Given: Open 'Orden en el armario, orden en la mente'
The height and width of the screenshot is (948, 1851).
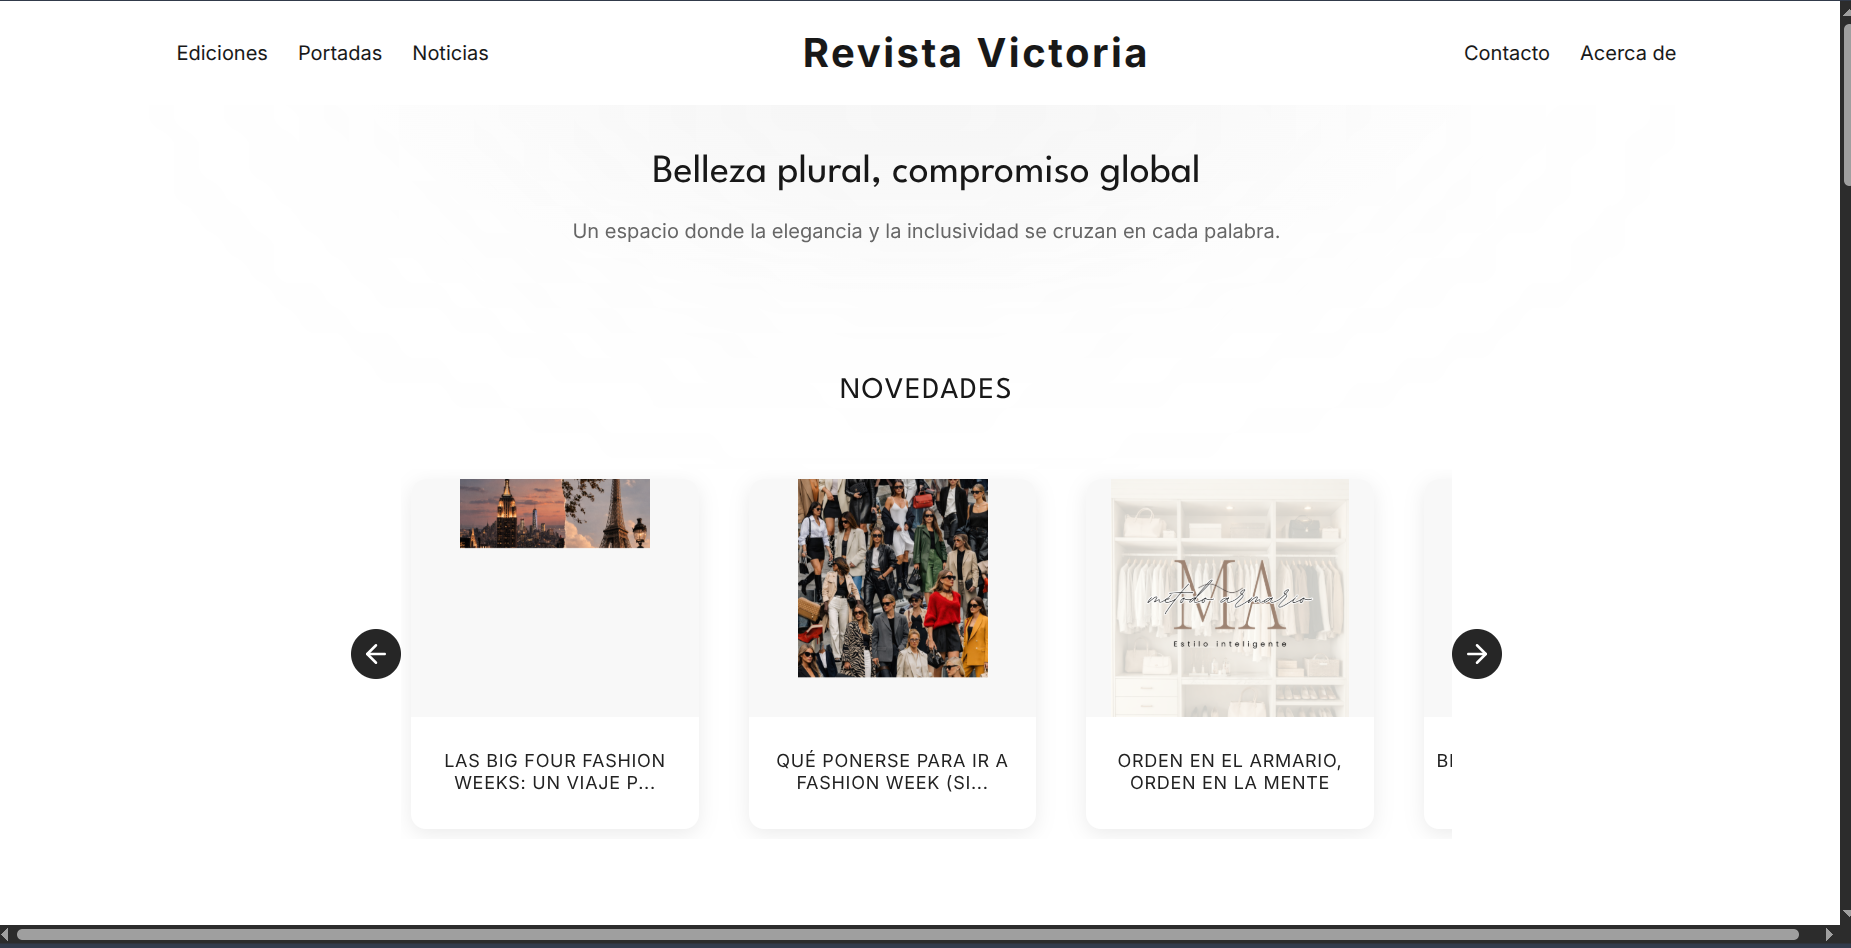Looking at the screenshot, I should click(x=1229, y=771).
